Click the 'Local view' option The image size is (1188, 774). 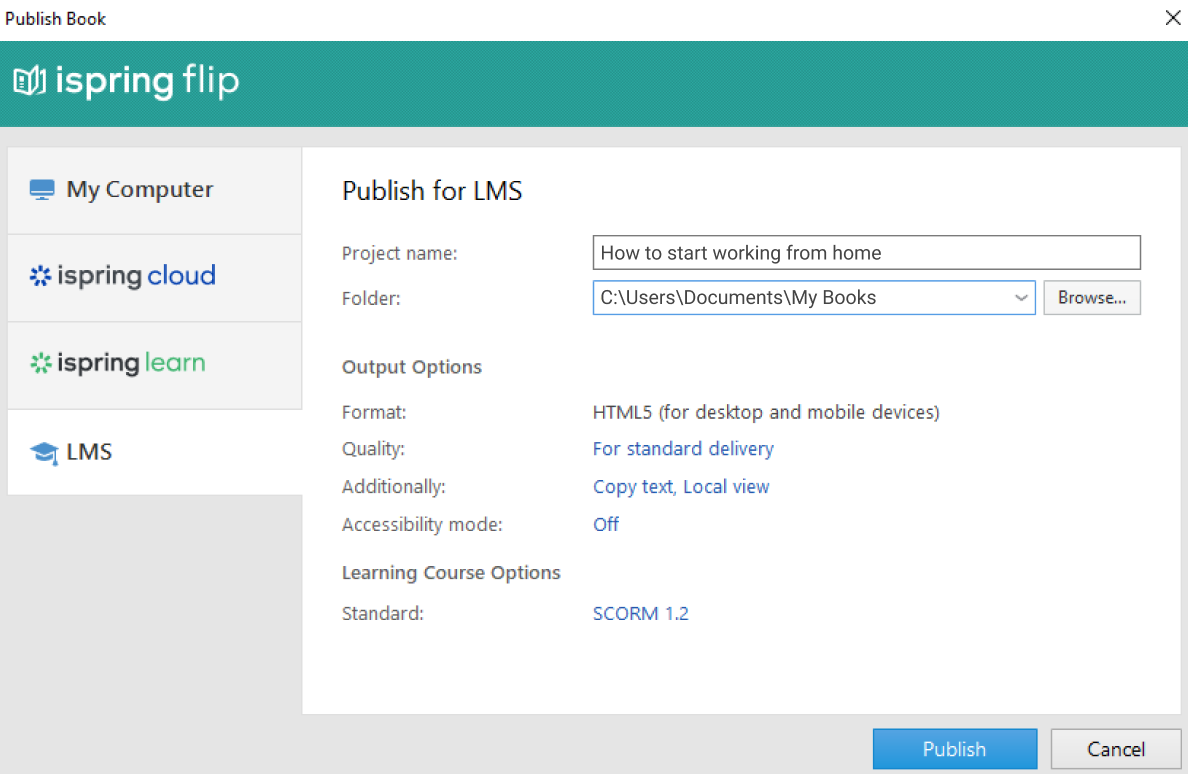point(727,486)
